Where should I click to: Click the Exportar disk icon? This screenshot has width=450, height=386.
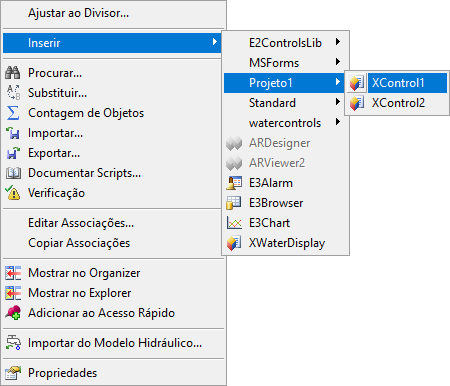pyautogui.click(x=13, y=153)
